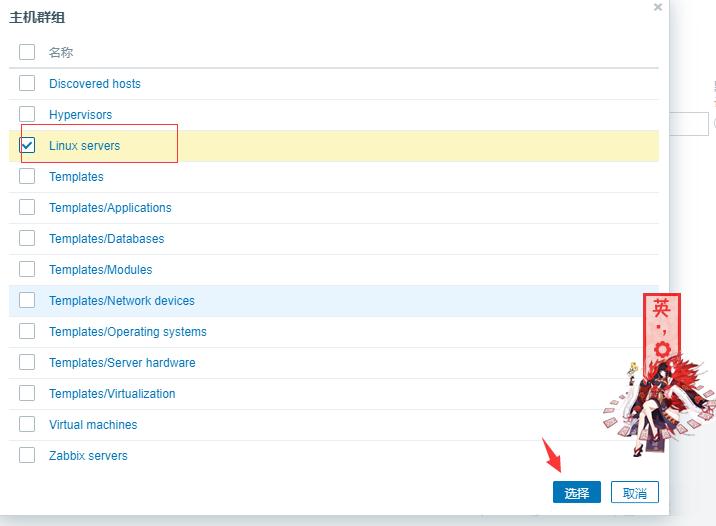
Task: Select the Templates/Applications checkbox
Action: [x=27, y=207]
